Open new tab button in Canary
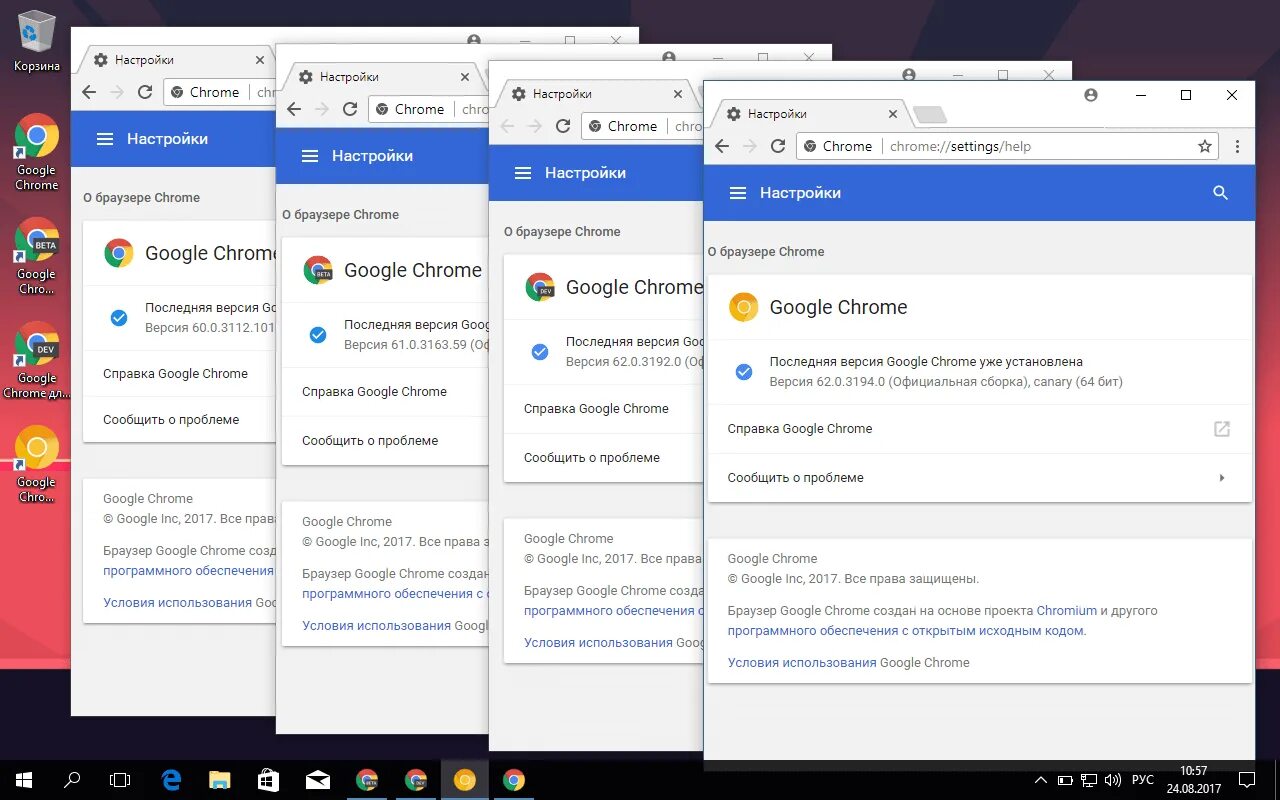1280x800 pixels. (x=930, y=115)
